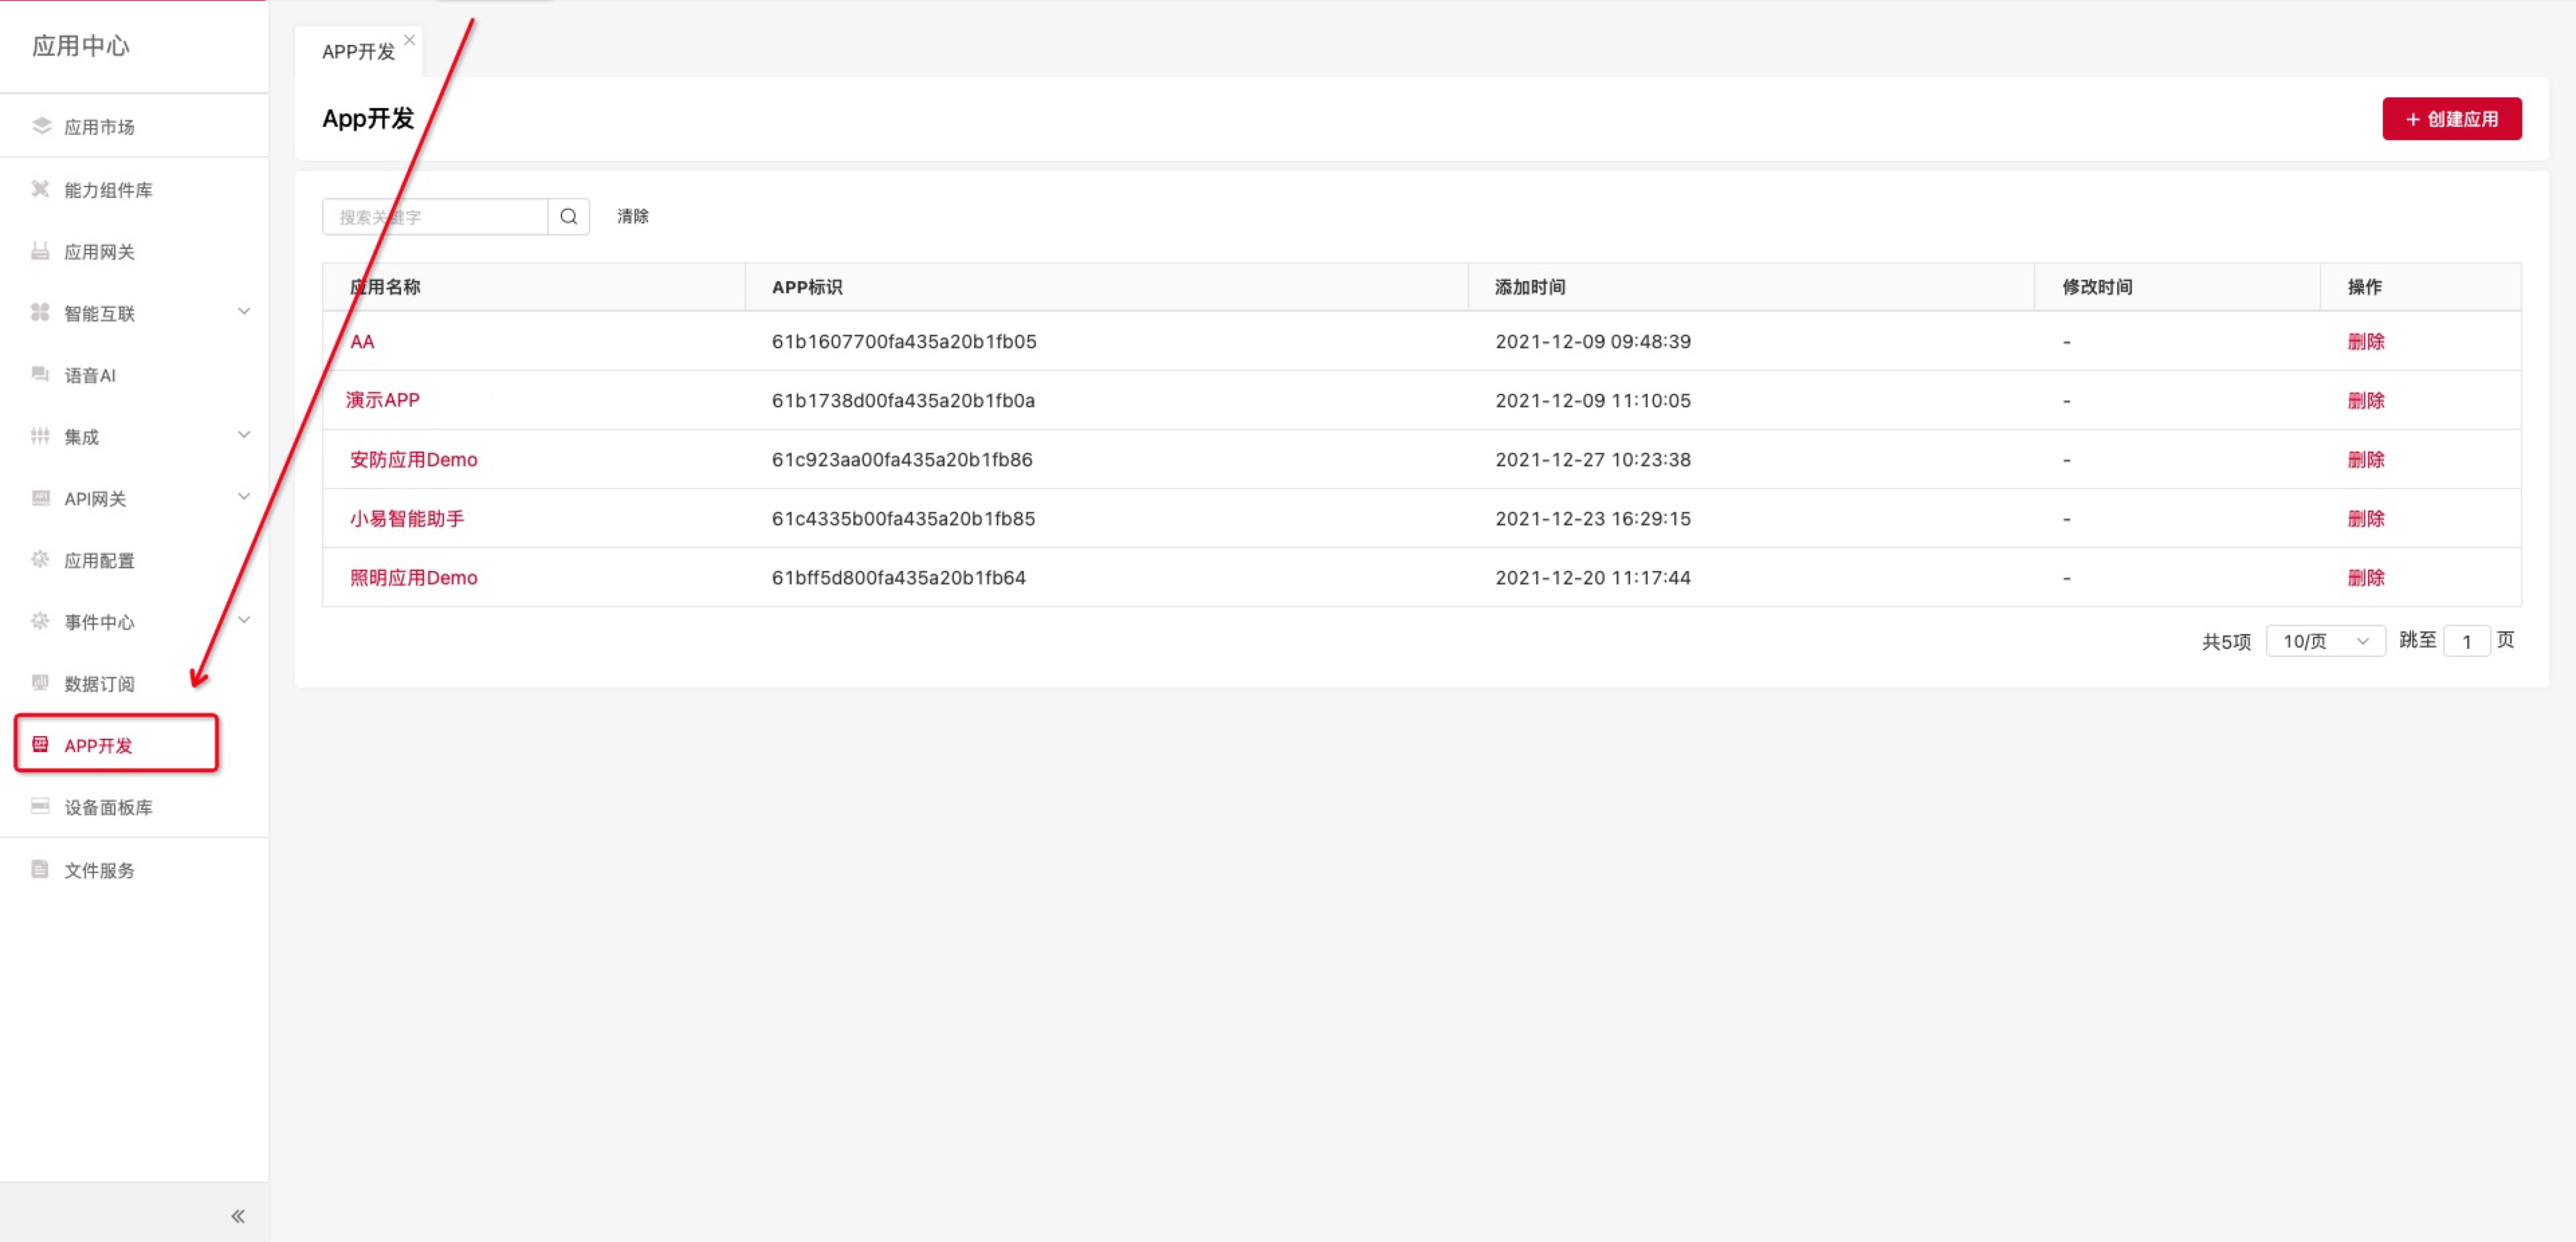Open 应用市场 via its sidebar icon
Image resolution: width=2576 pixels, height=1242 pixels.
coord(41,126)
